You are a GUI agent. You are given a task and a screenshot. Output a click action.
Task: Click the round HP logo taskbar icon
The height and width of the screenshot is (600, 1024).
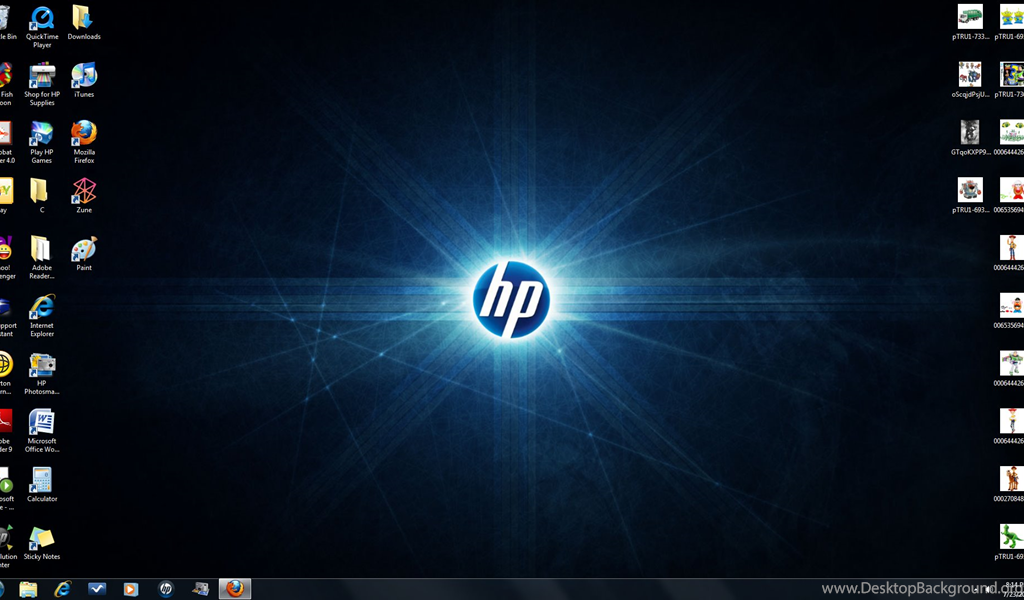pos(166,589)
